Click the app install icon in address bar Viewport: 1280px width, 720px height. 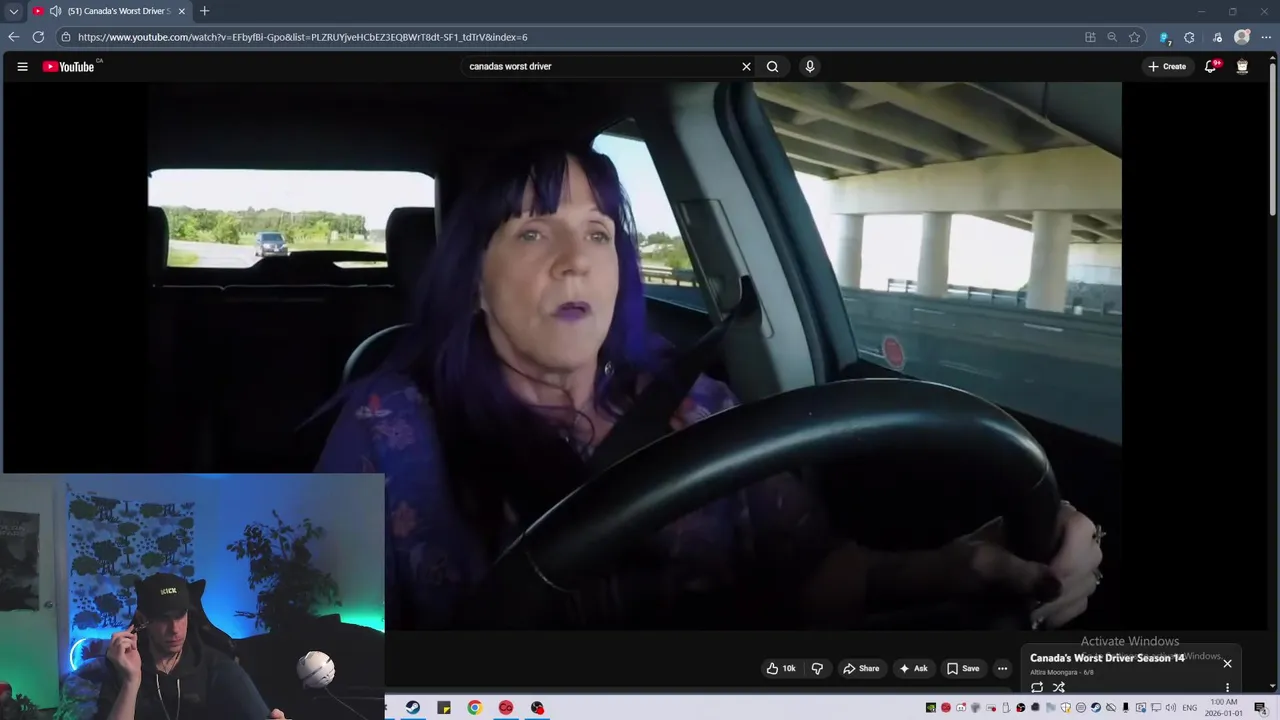pos(1090,37)
